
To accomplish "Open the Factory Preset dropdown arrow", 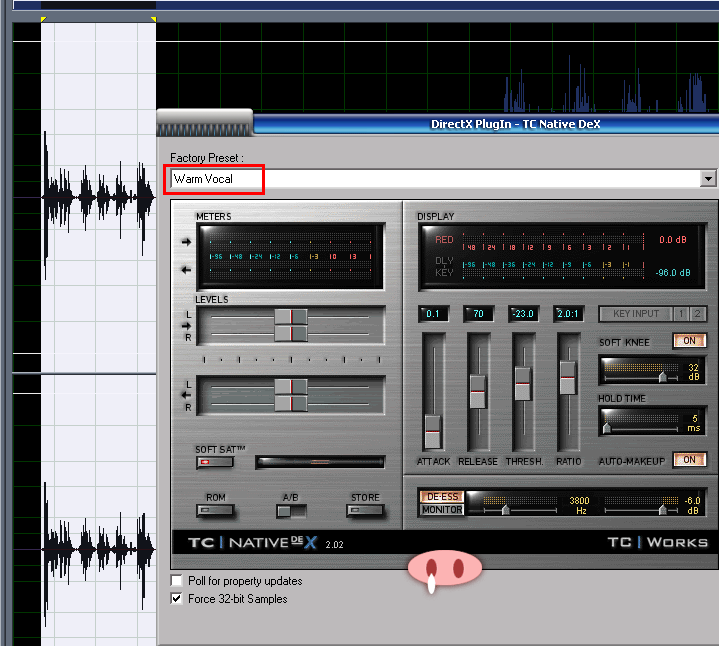I will click(708, 178).
